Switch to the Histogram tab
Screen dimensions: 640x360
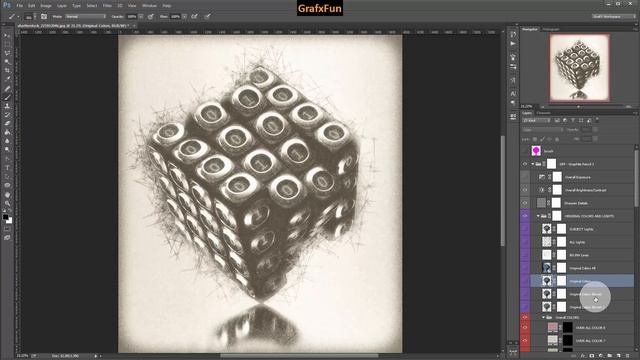551,29
